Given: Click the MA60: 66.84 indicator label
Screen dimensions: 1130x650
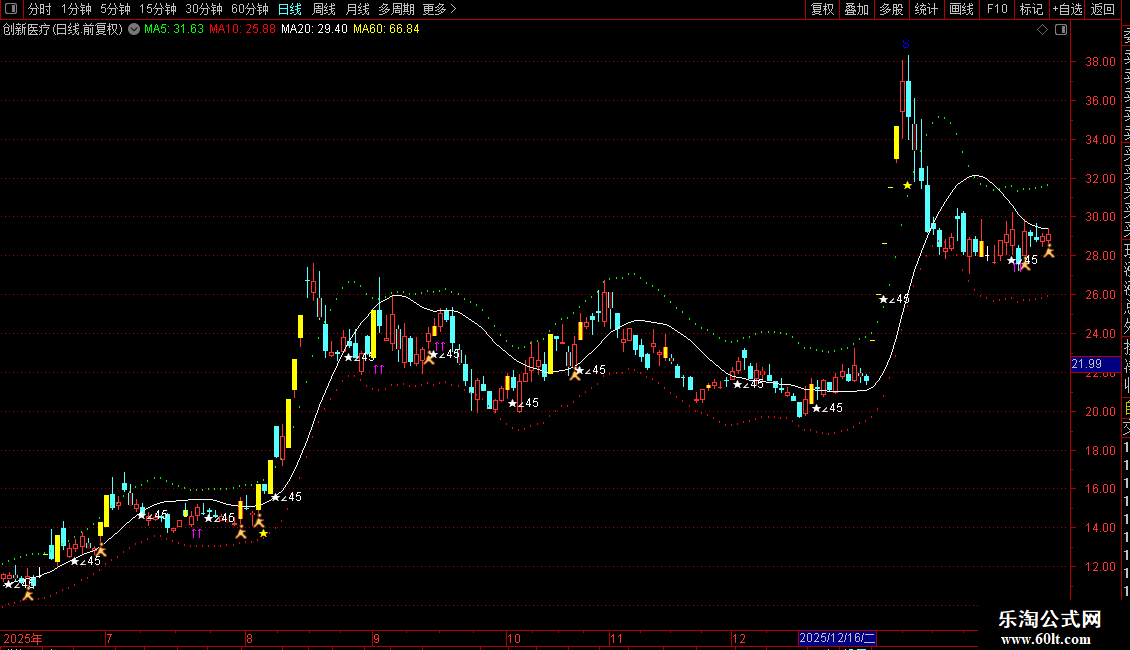Looking at the screenshot, I should tap(386, 30).
